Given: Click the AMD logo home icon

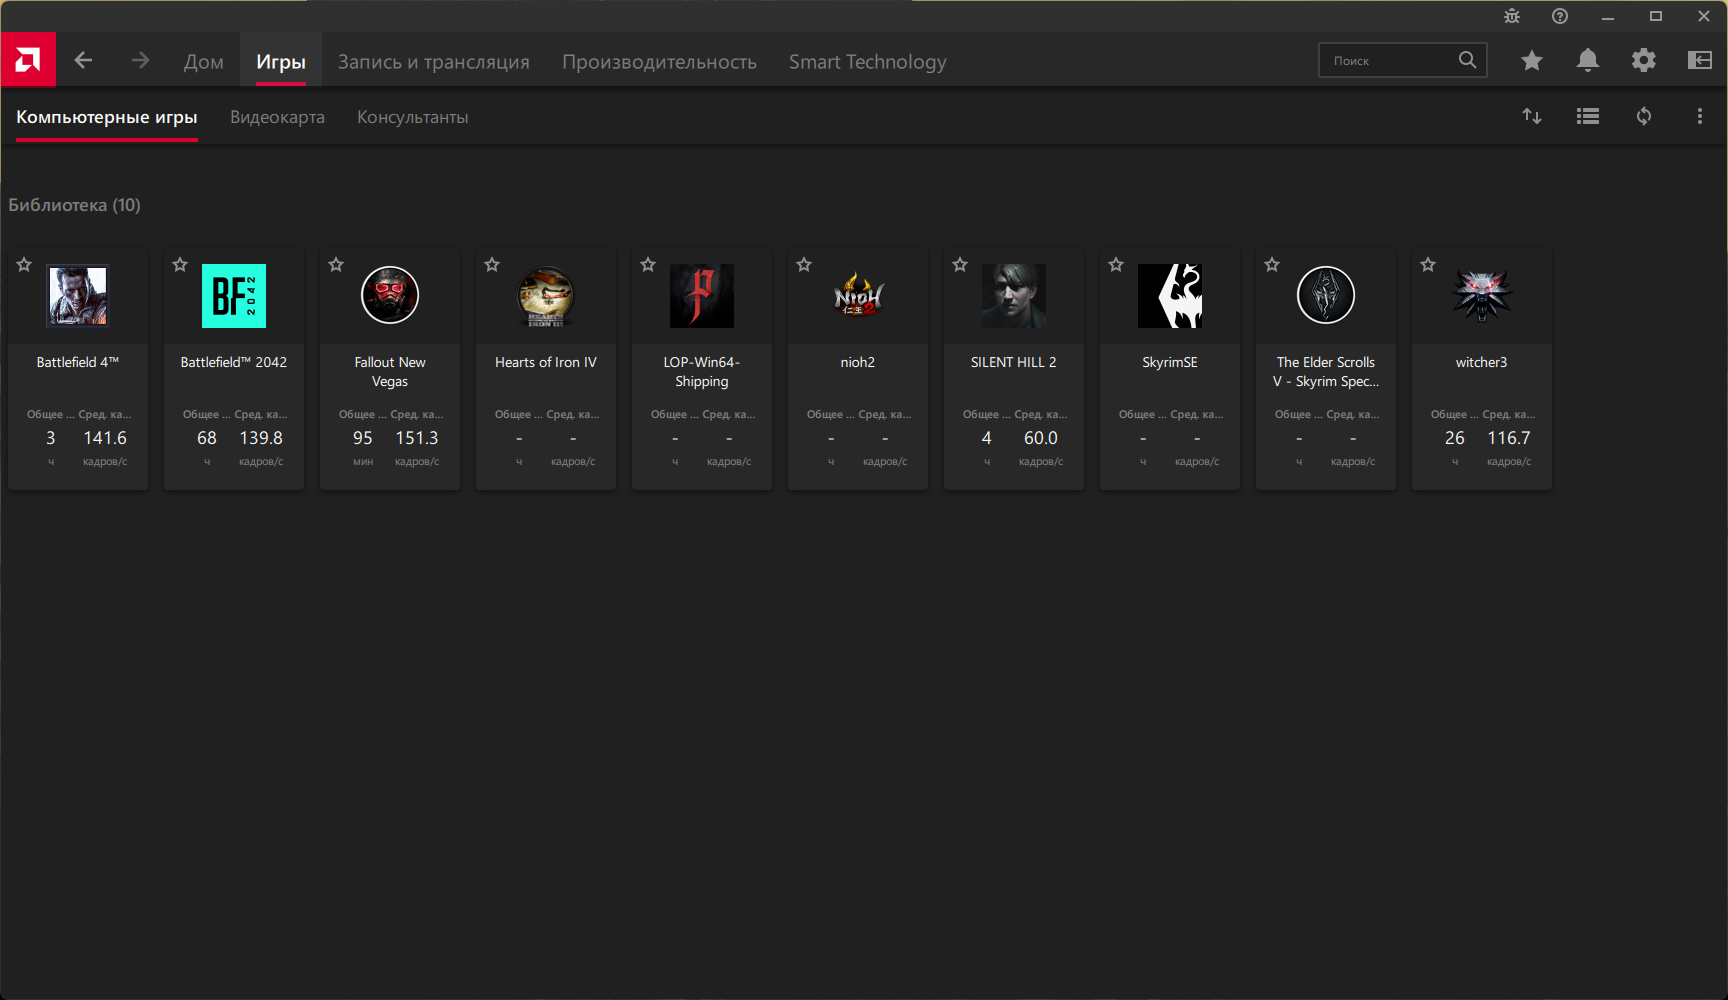Looking at the screenshot, I should 28,60.
